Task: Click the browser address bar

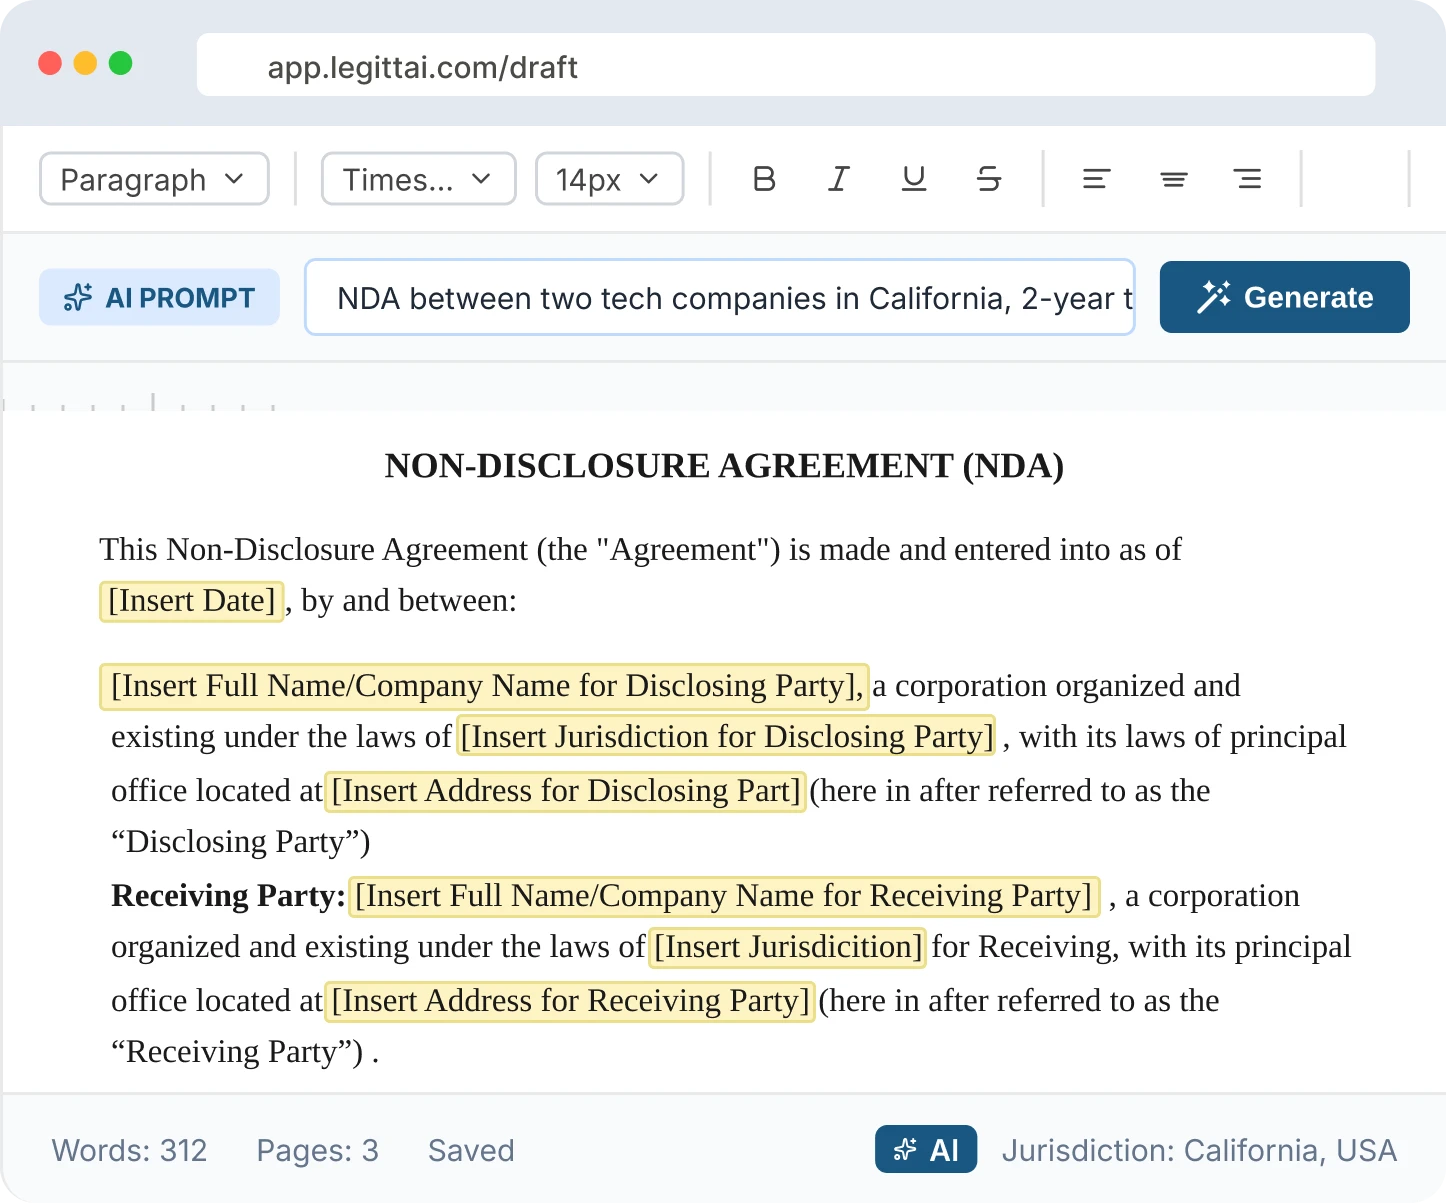Action: click(x=786, y=66)
